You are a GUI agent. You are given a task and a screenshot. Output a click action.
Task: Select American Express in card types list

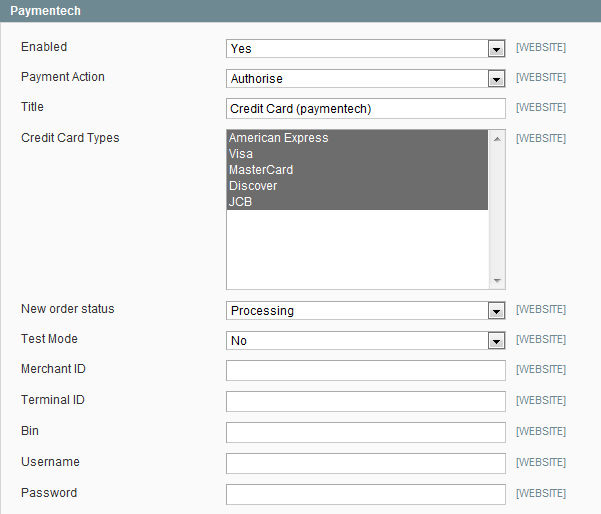point(357,138)
